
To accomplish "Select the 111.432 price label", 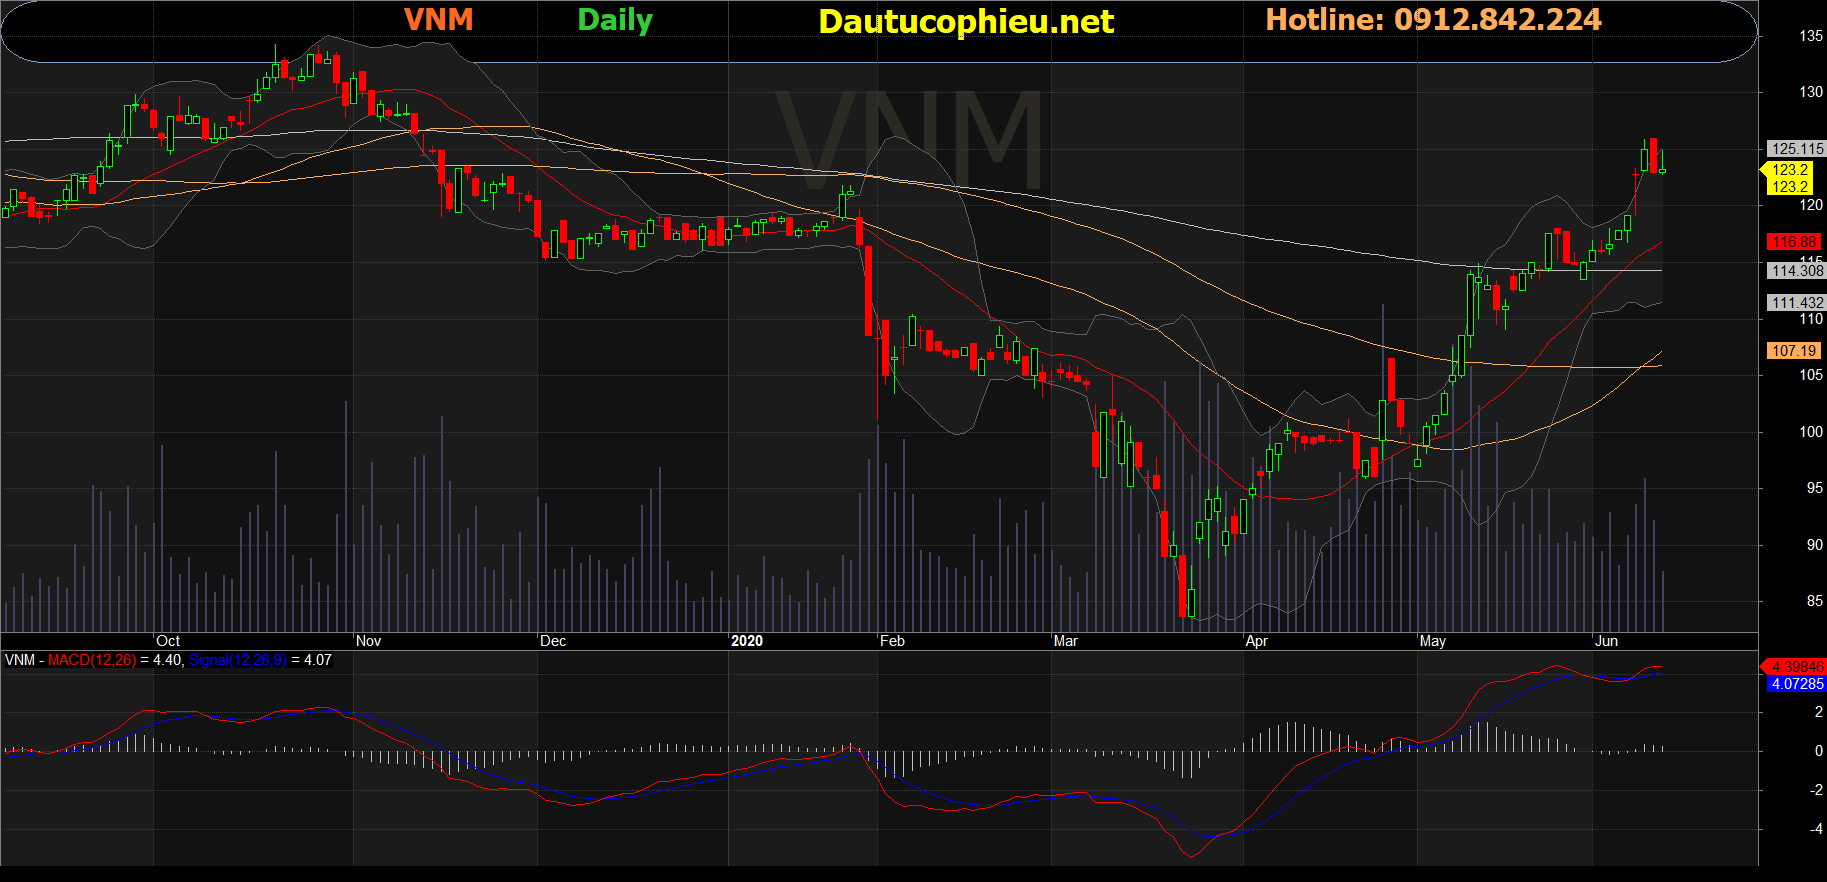I will 1797,303.
